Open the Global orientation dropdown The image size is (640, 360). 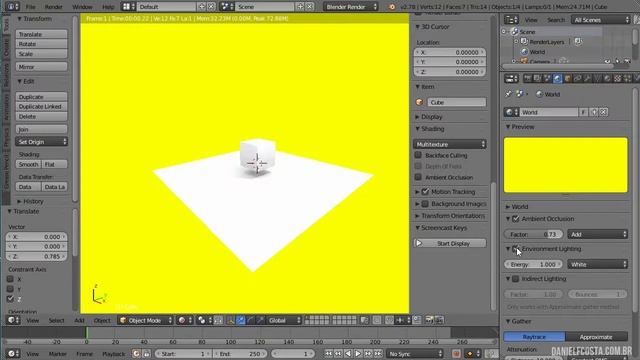point(283,320)
